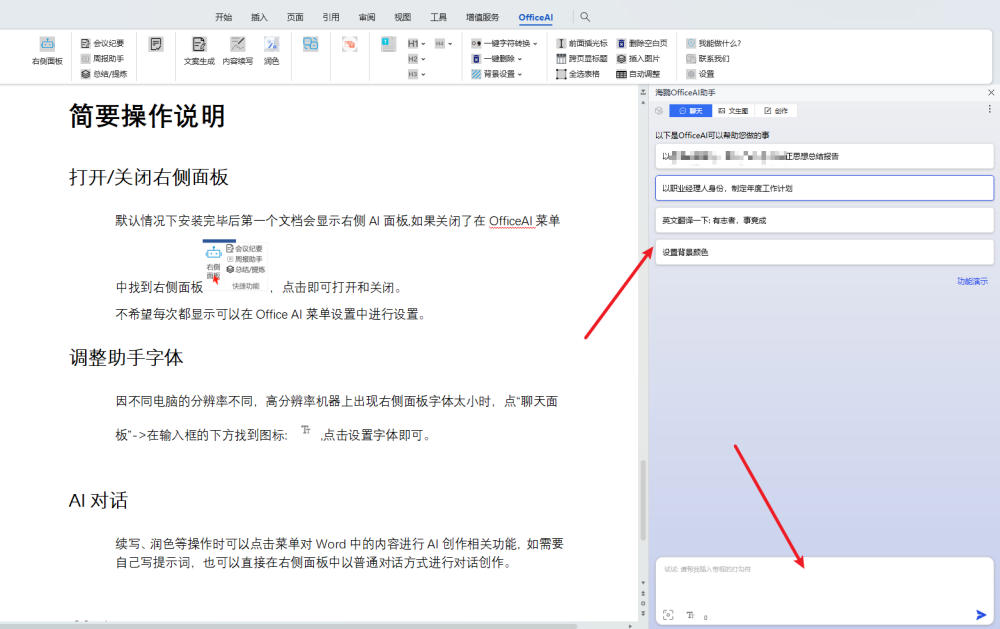Choose the 插入图片 insert picture tool

pos(638,59)
